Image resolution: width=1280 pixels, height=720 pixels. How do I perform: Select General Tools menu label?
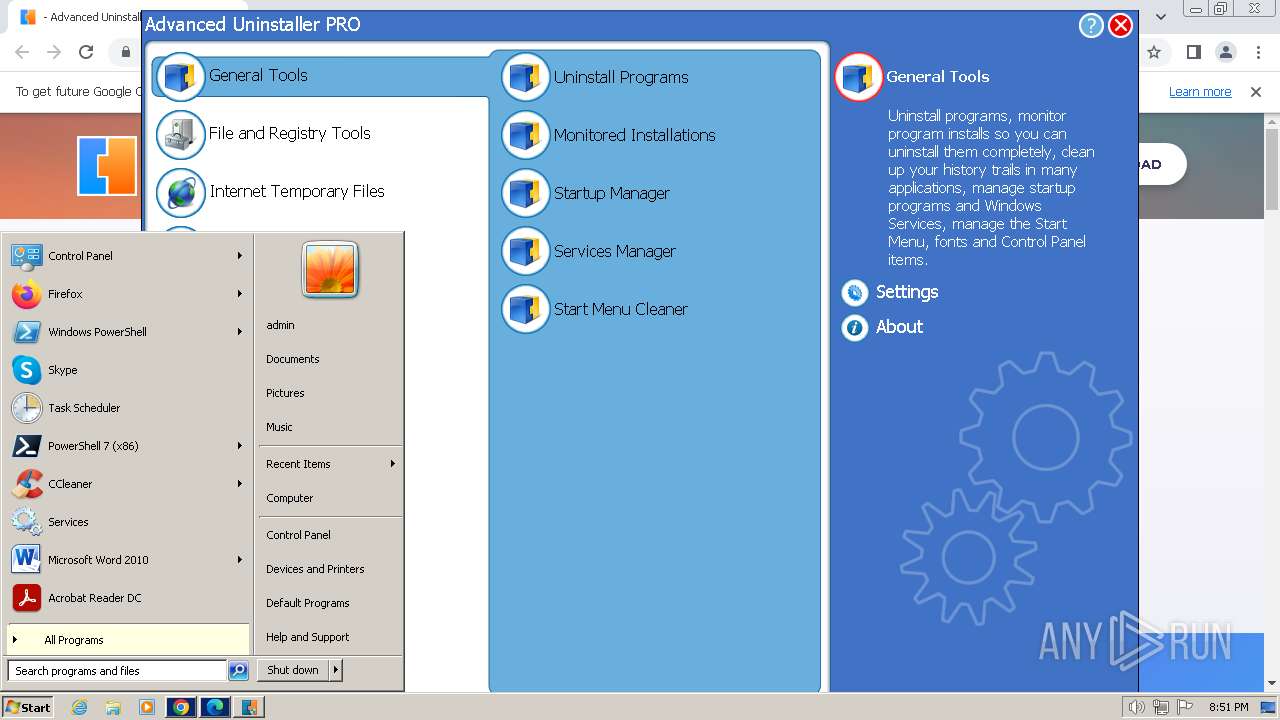point(258,75)
